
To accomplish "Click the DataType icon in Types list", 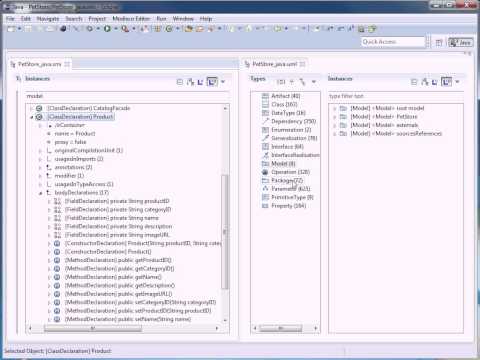I will click(x=265, y=113).
